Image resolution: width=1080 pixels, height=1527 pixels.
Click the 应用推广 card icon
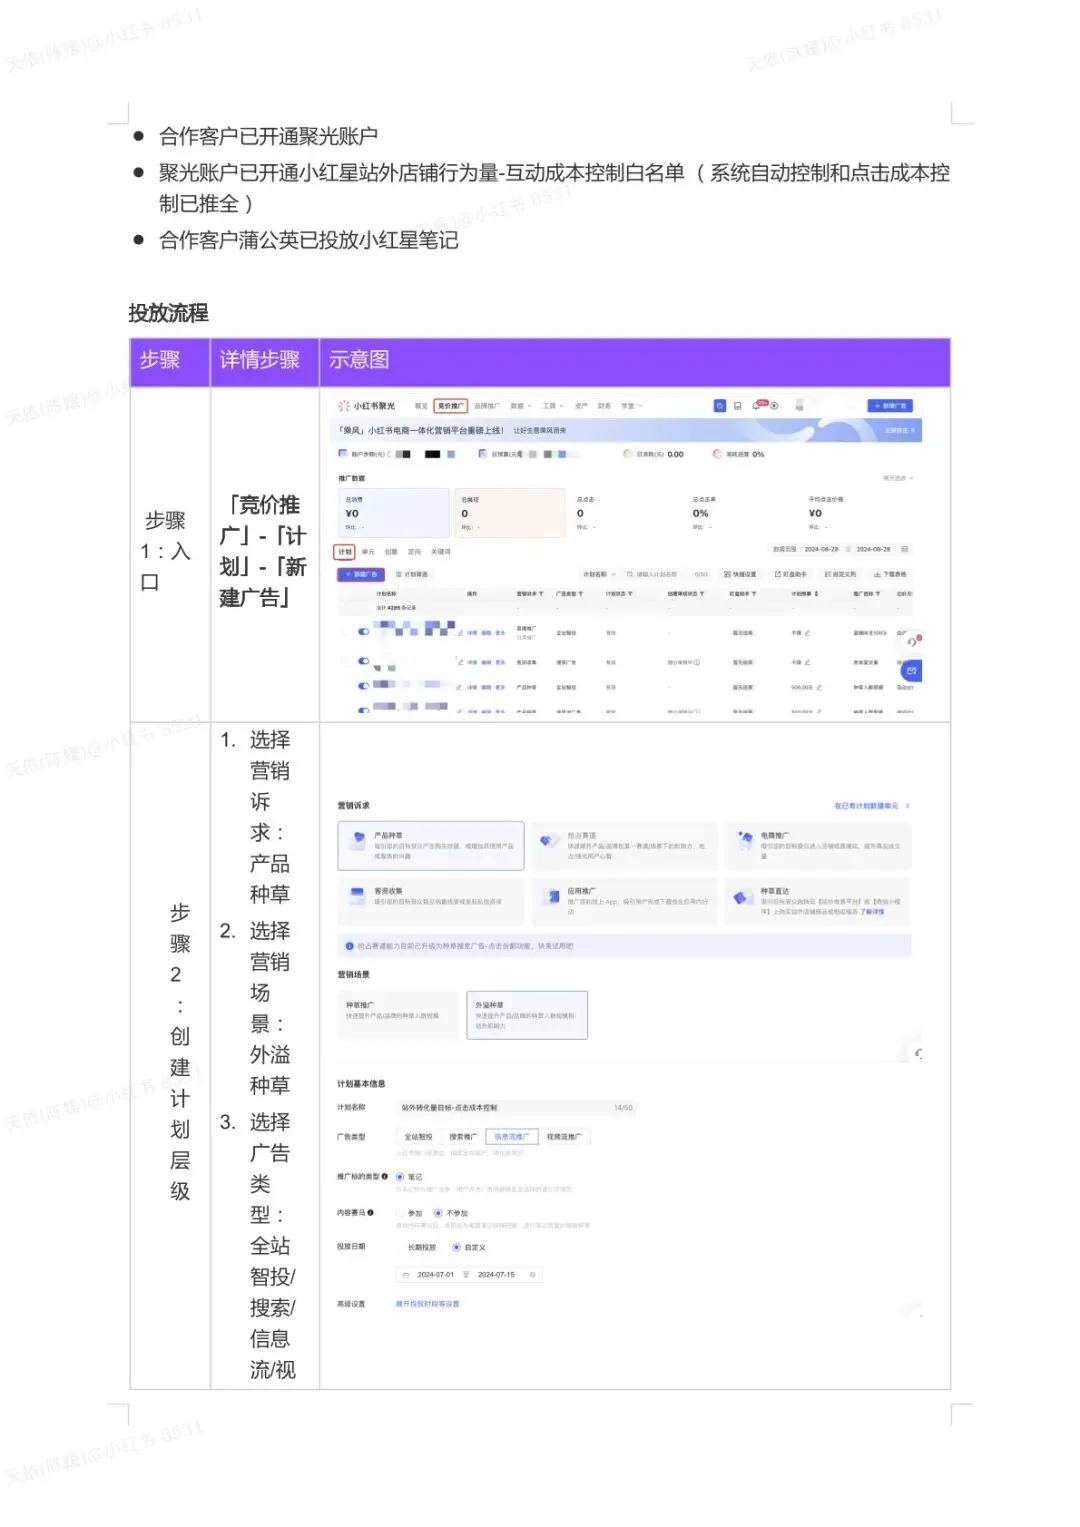552,895
